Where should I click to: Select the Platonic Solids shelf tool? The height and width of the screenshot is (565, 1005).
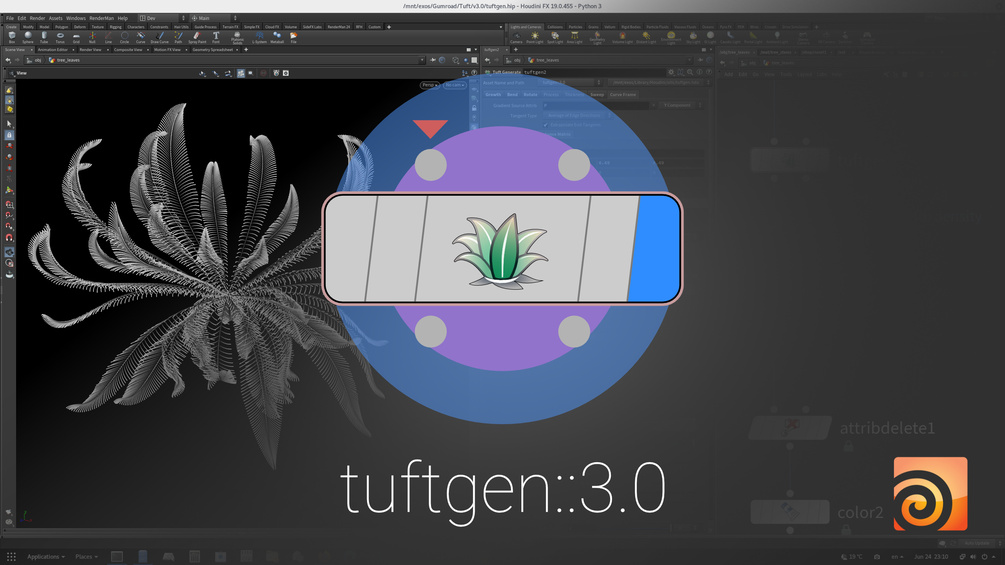click(x=237, y=38)
